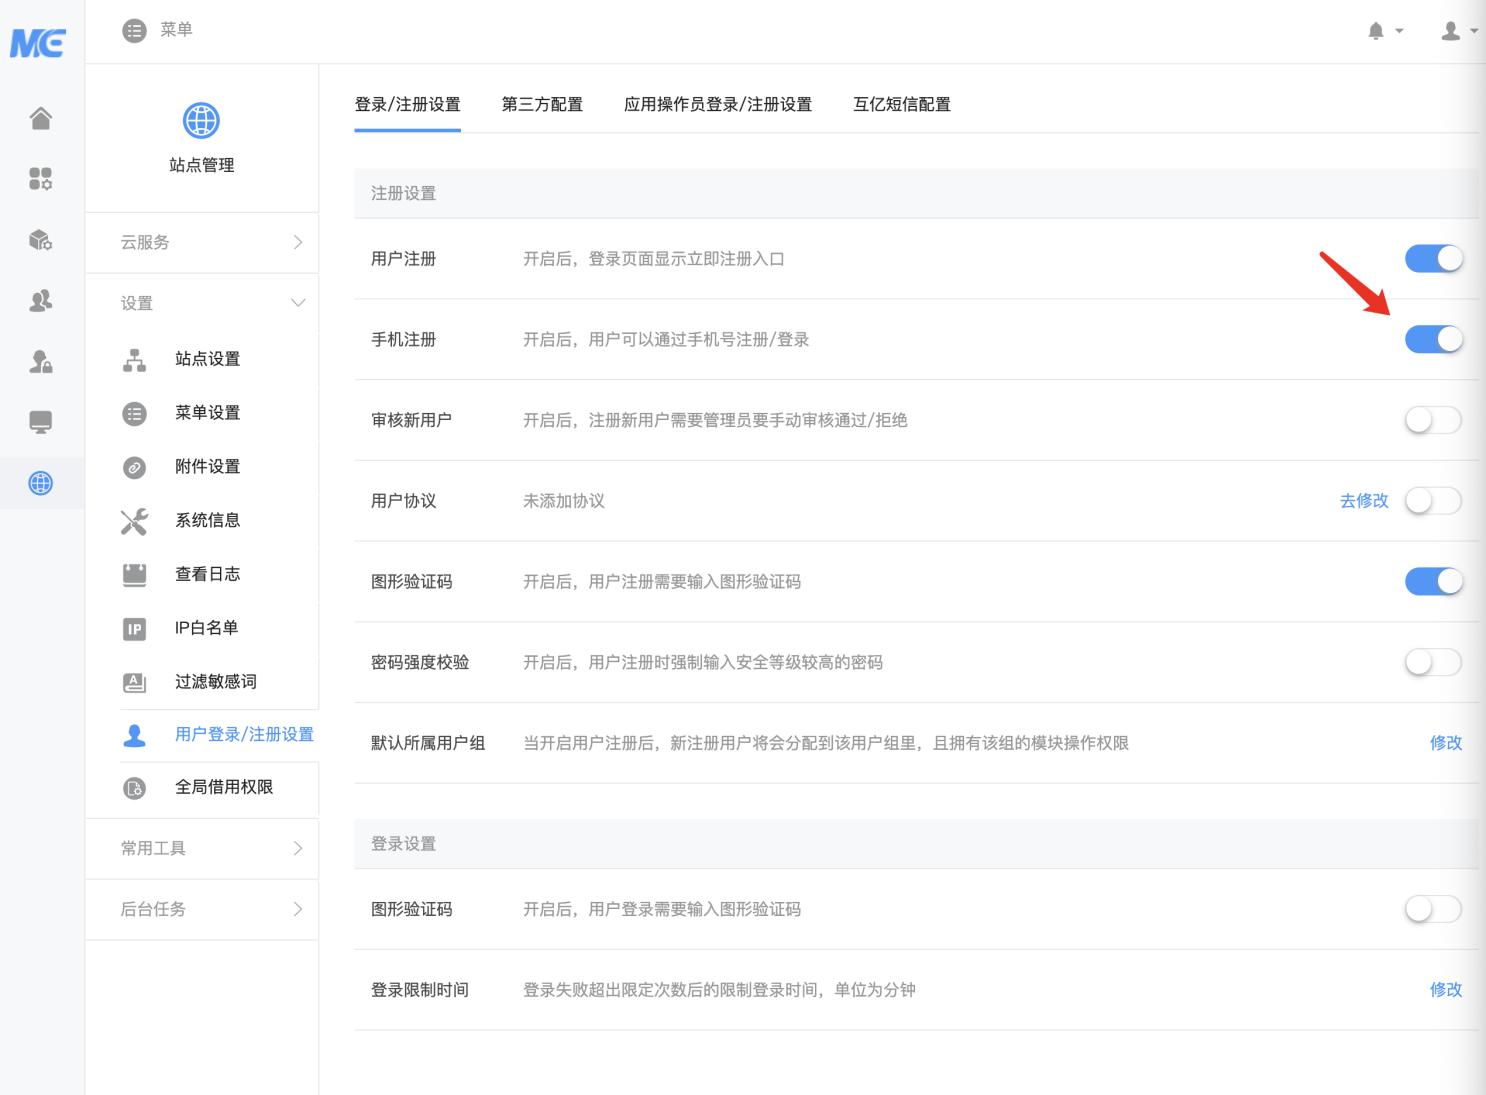This screenshot has height=1095, width=1486.
Task: Click the 去修改 link for 用户协议
Action: [x=1364, y=501]
